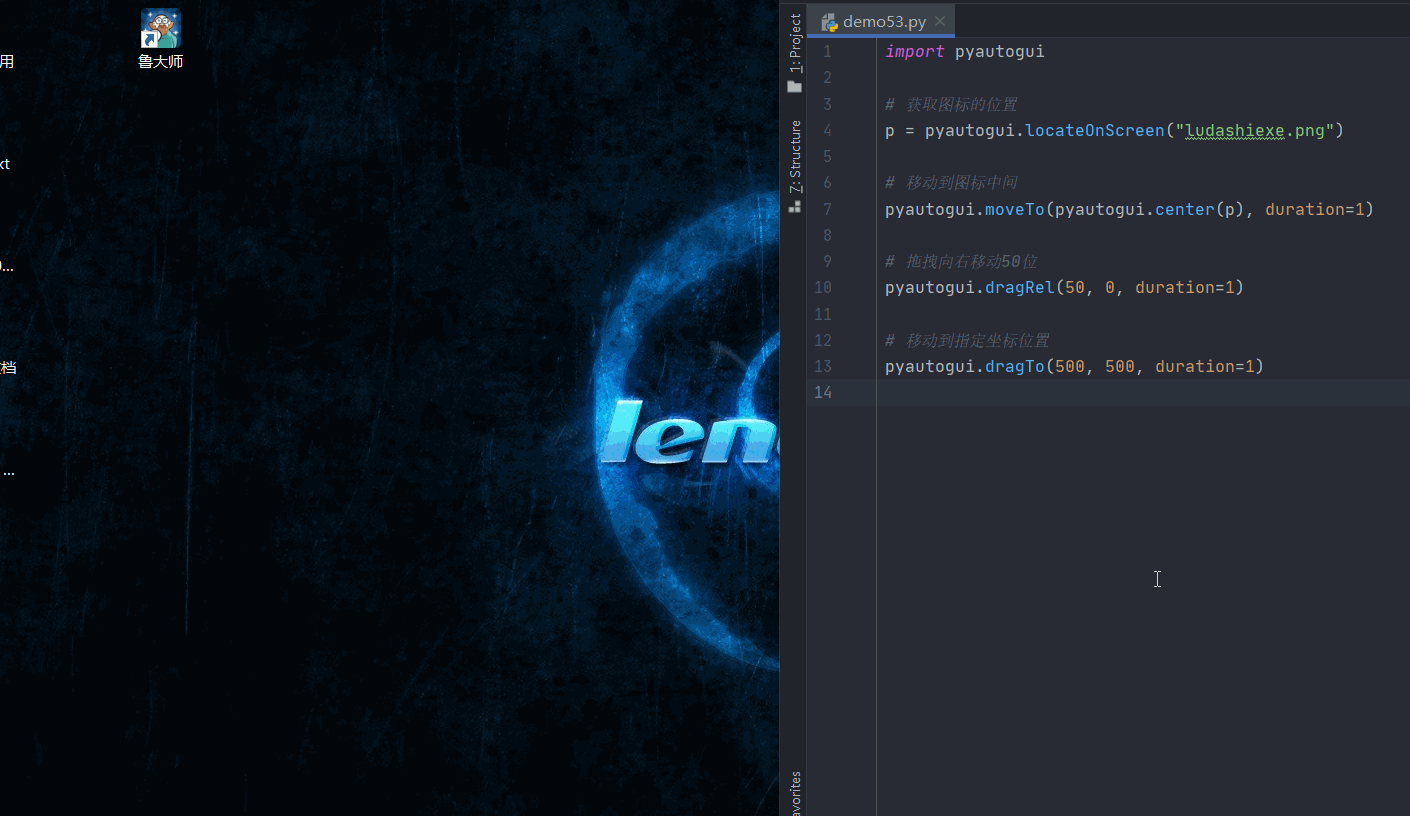
Task: Click 'pyautogui' on the import line
Action: tap(999, 51)
